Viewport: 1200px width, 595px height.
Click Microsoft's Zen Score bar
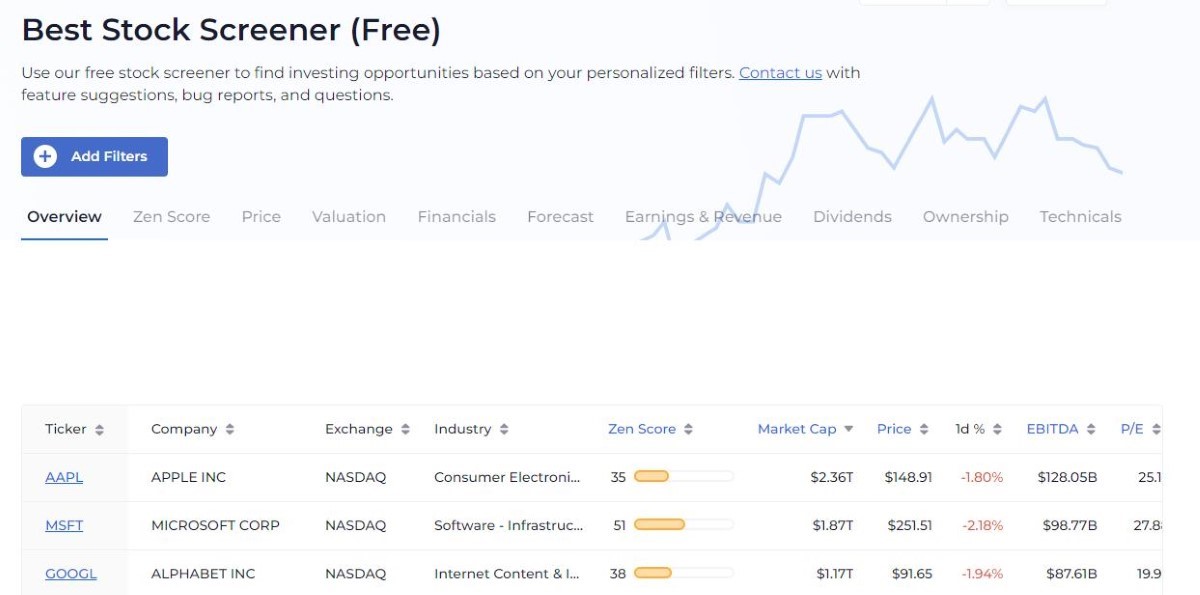coord(684,525)
